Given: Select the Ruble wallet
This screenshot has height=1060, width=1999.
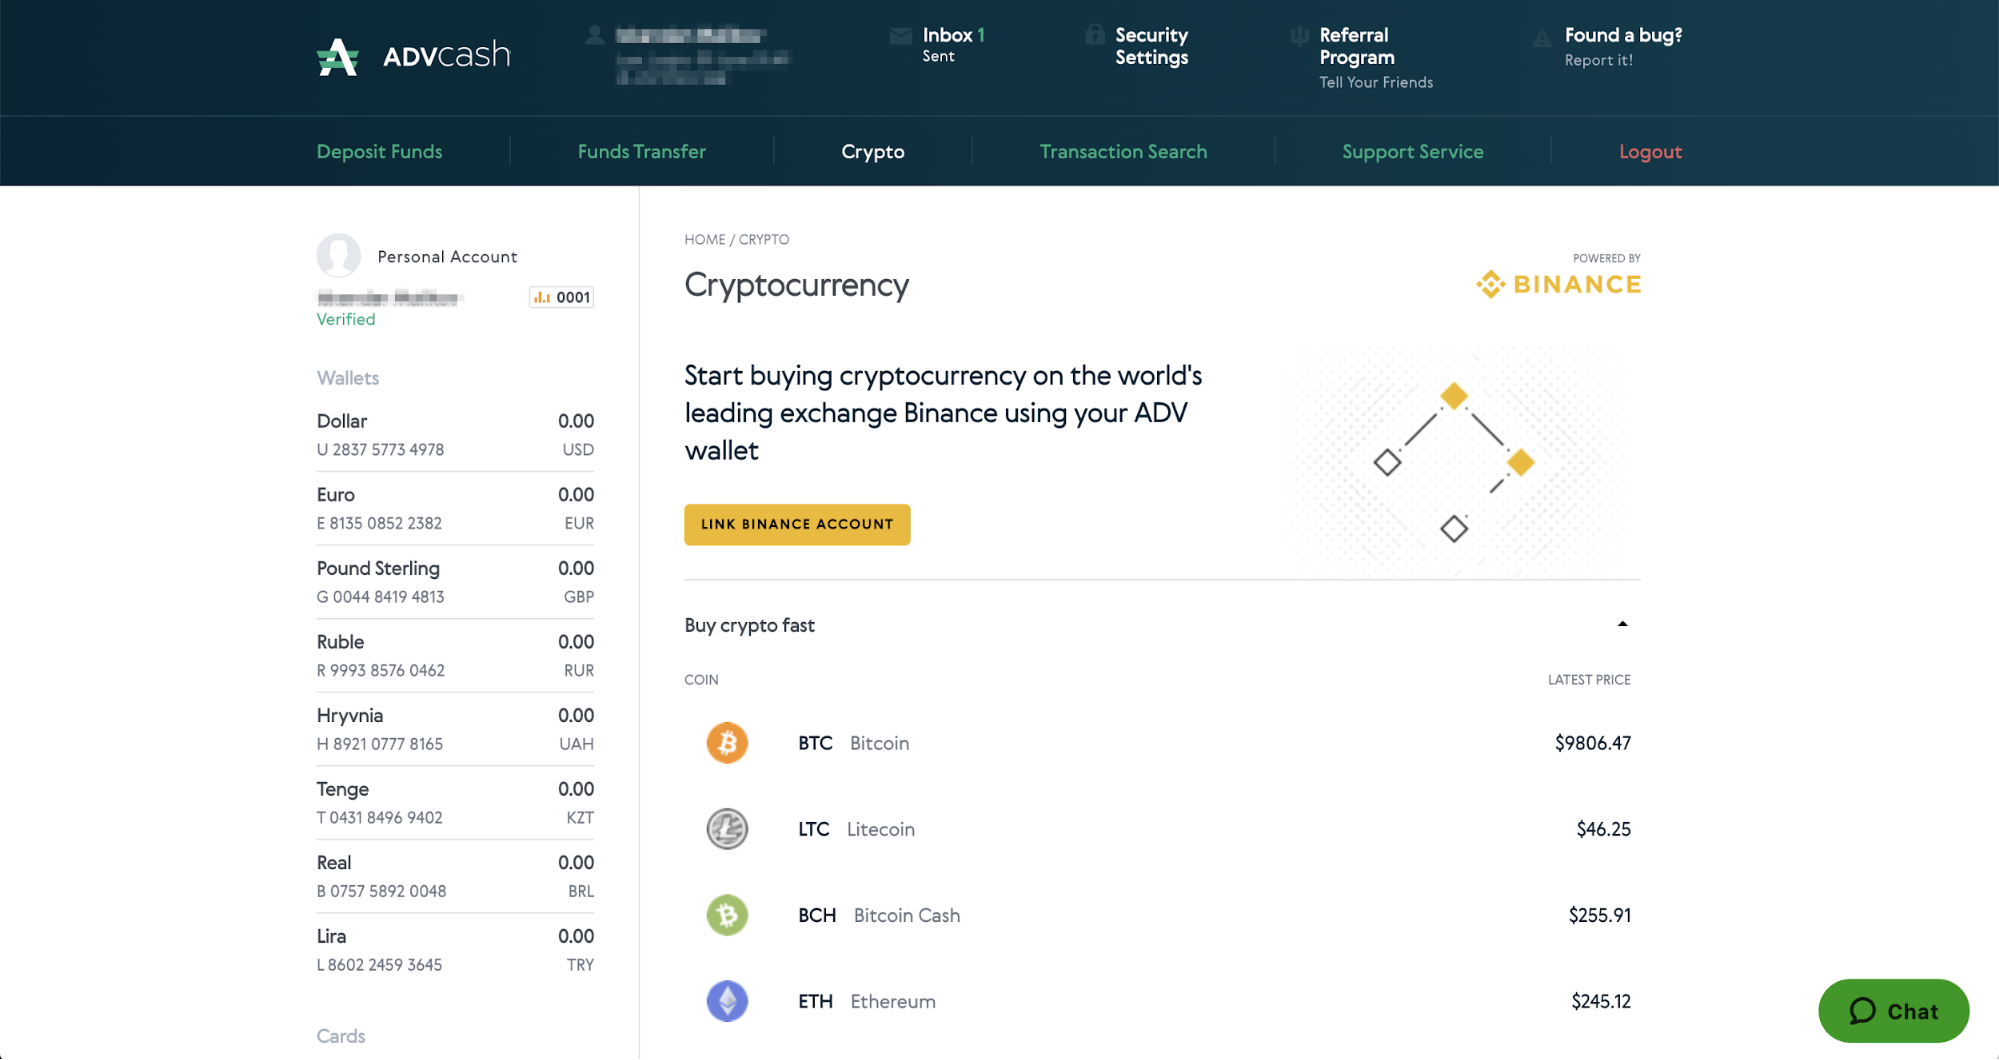Looking at the screenshot, I should point(455,655).
